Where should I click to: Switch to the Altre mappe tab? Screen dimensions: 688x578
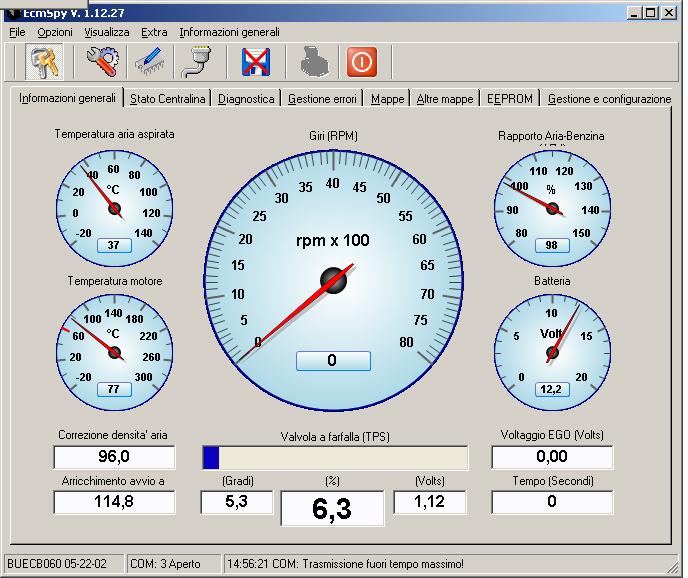(x=445, y=99)
